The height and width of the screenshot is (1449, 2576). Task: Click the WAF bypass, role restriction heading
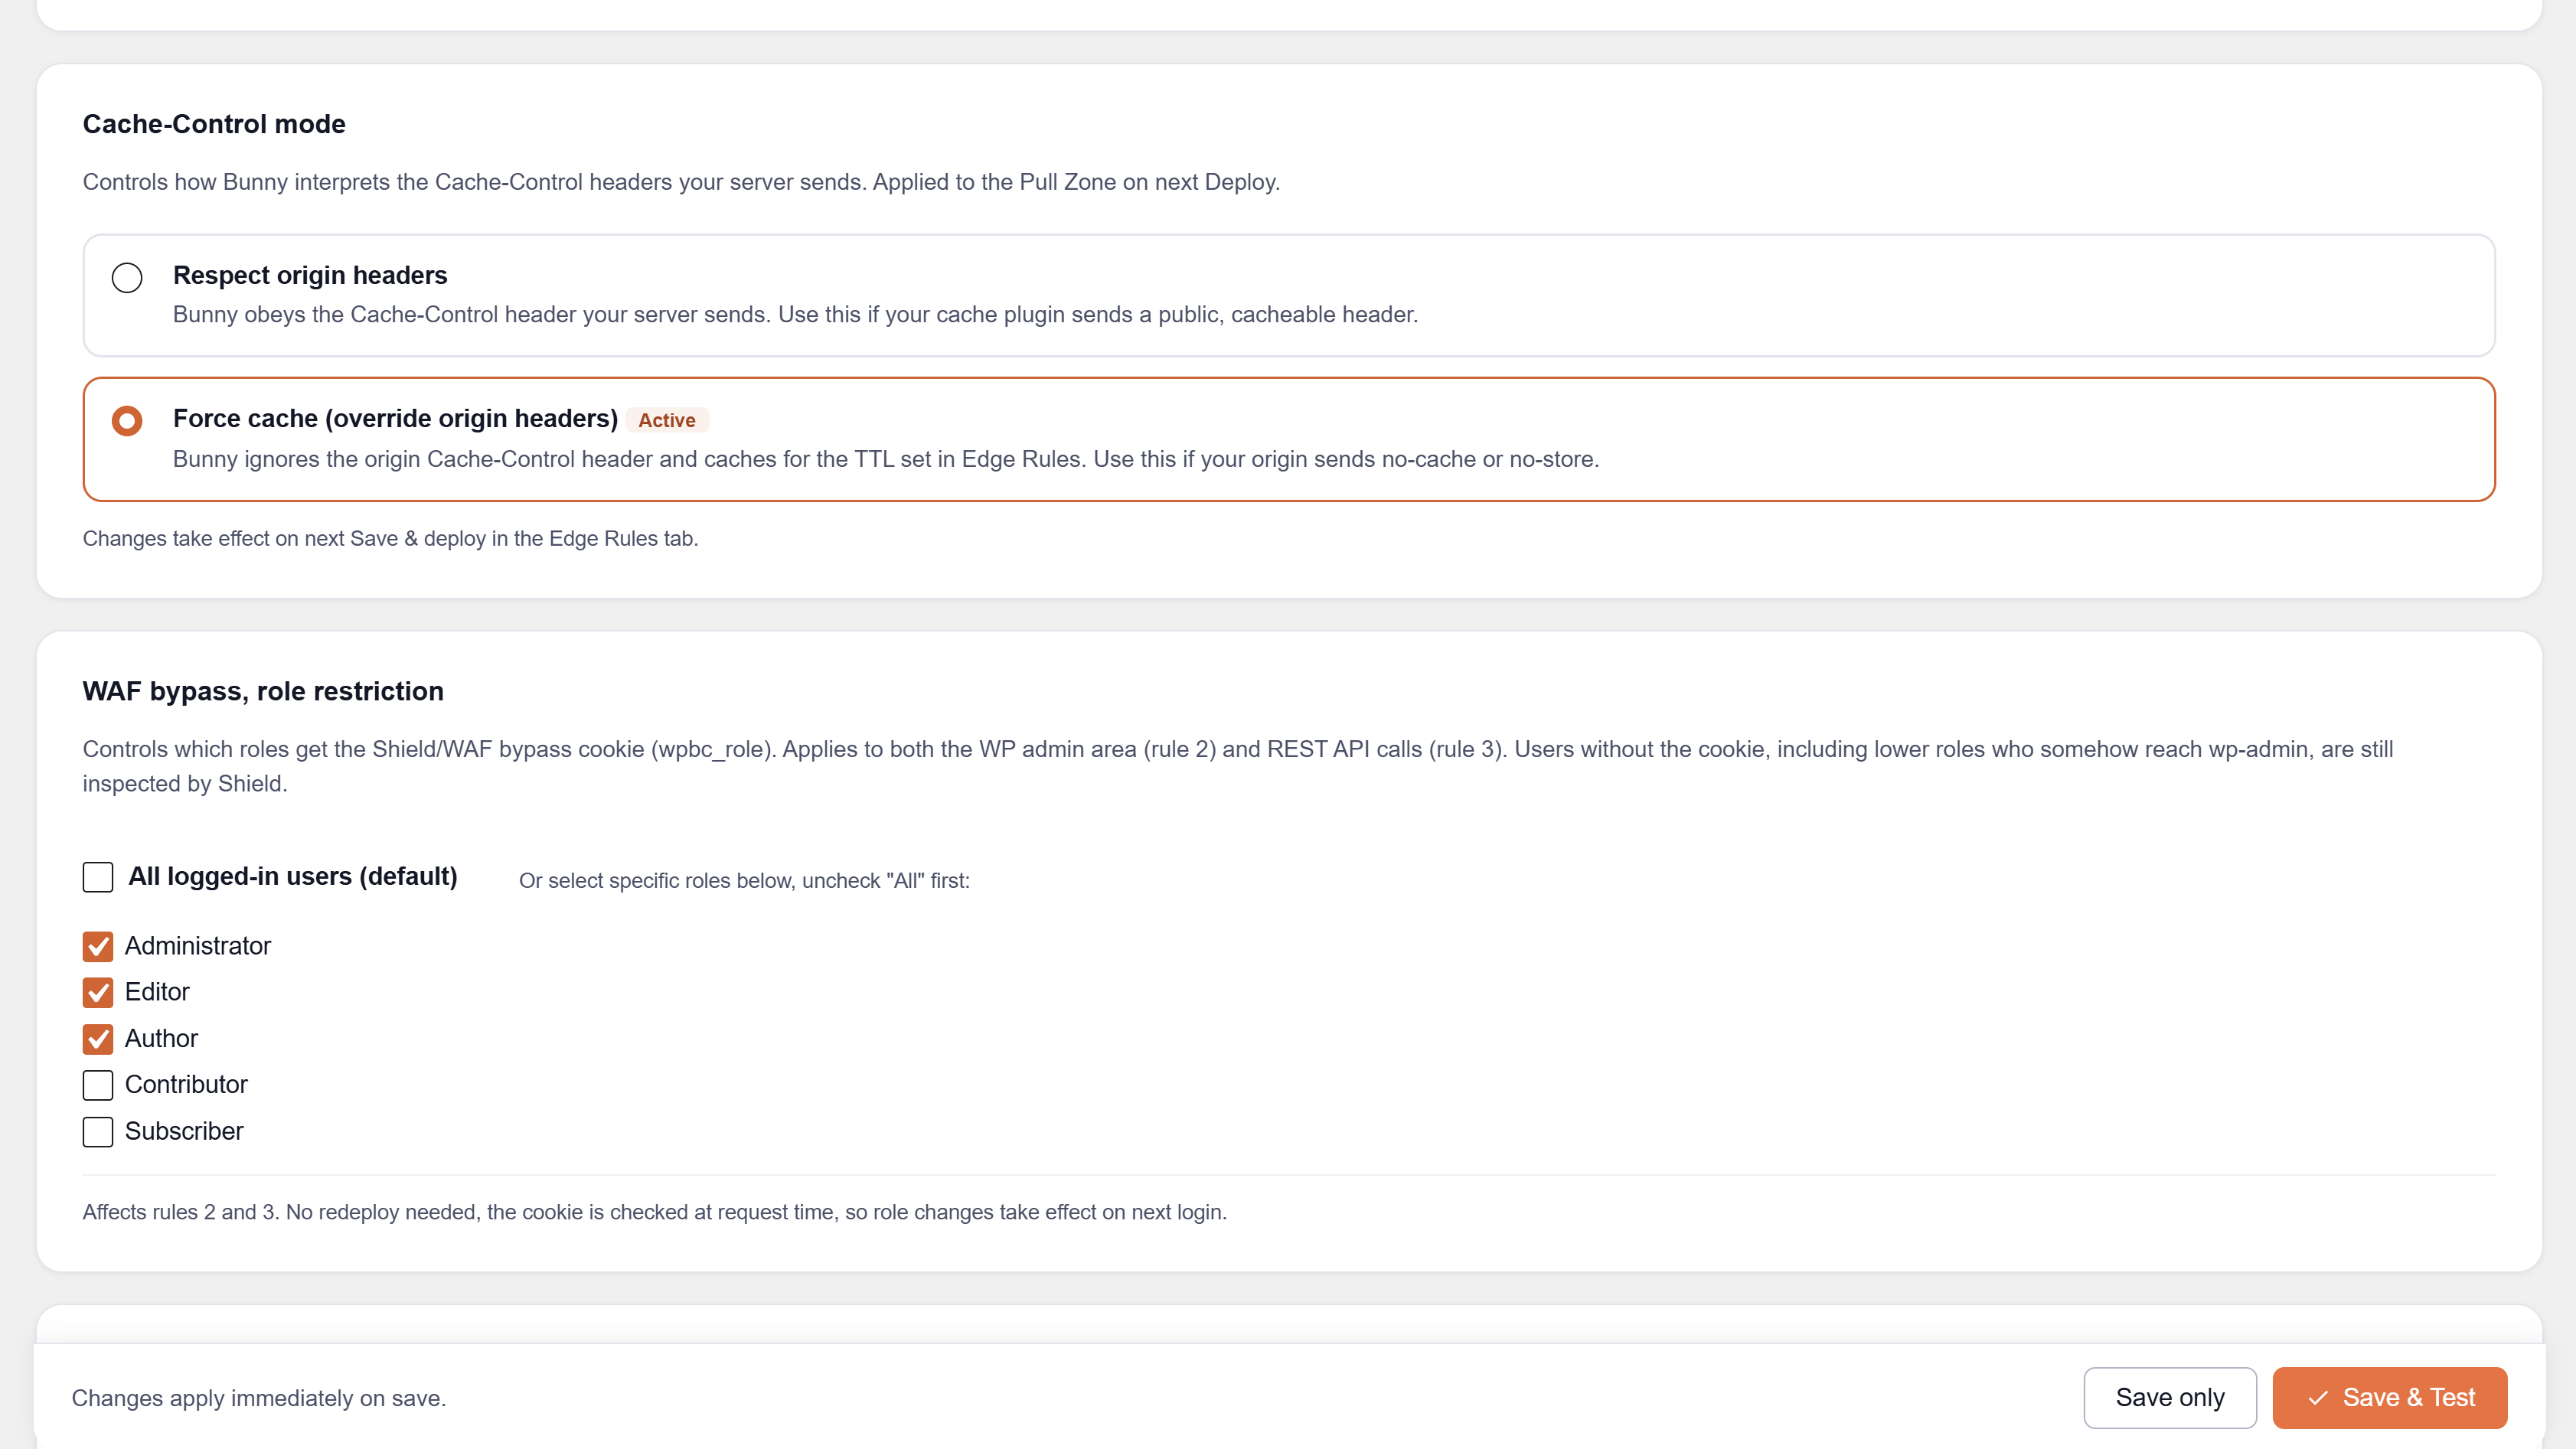pyautogui.click(x=263, y=691)
